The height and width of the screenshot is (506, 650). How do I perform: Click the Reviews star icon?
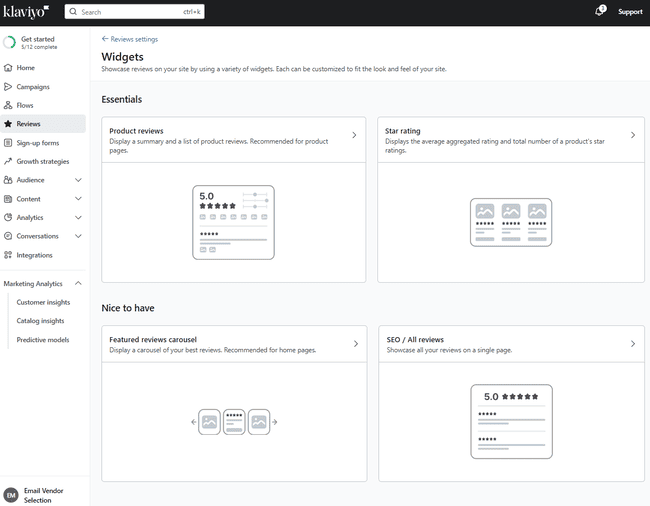[8, 123]
